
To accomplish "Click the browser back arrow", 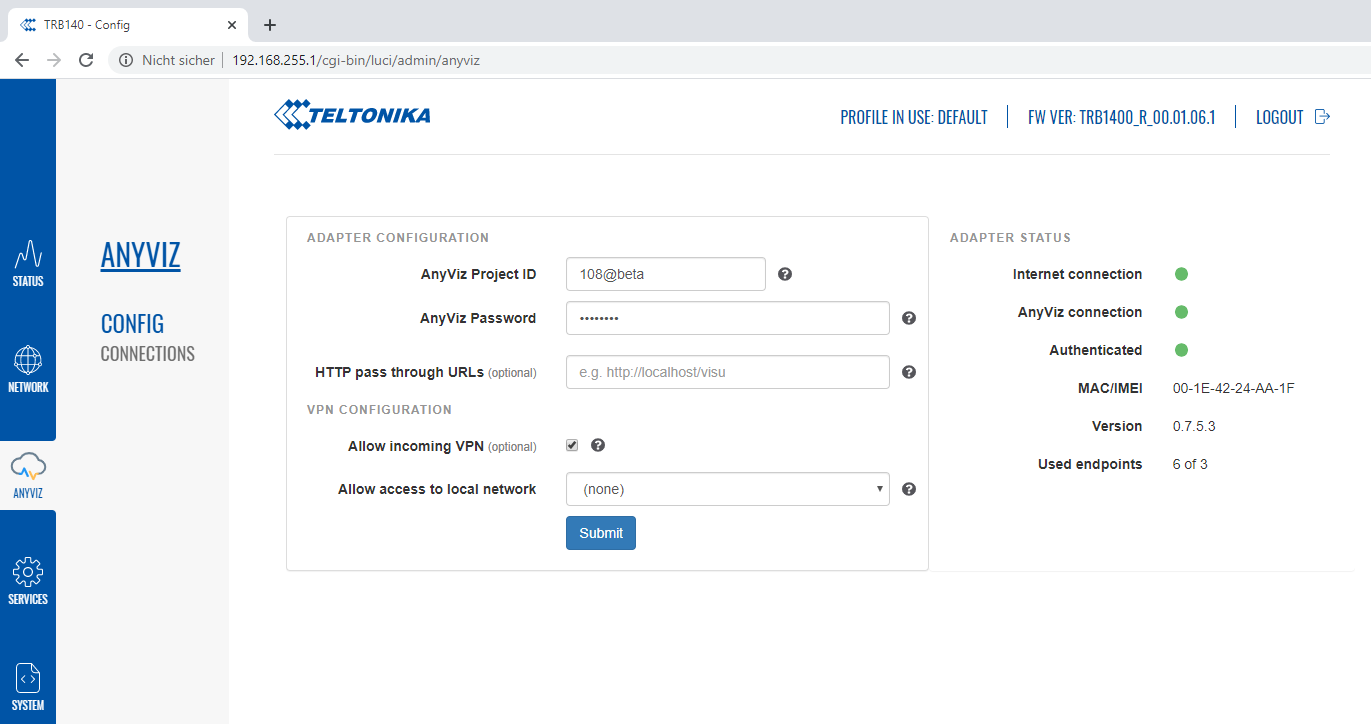I will pos(22,60).
